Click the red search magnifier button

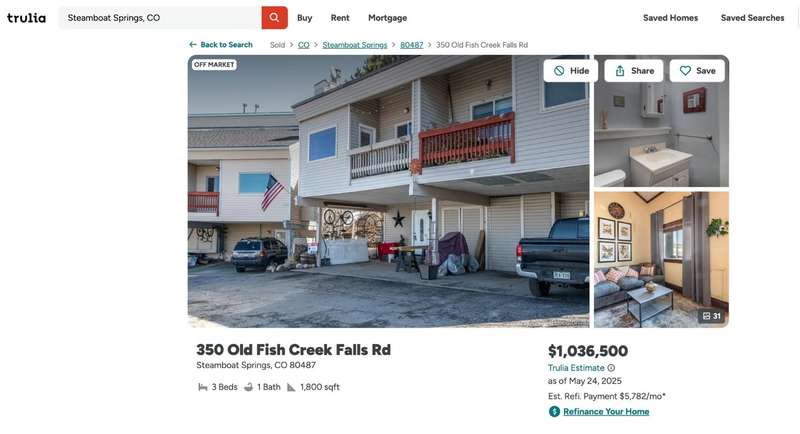pyautogui.click(x=274, y=18)
